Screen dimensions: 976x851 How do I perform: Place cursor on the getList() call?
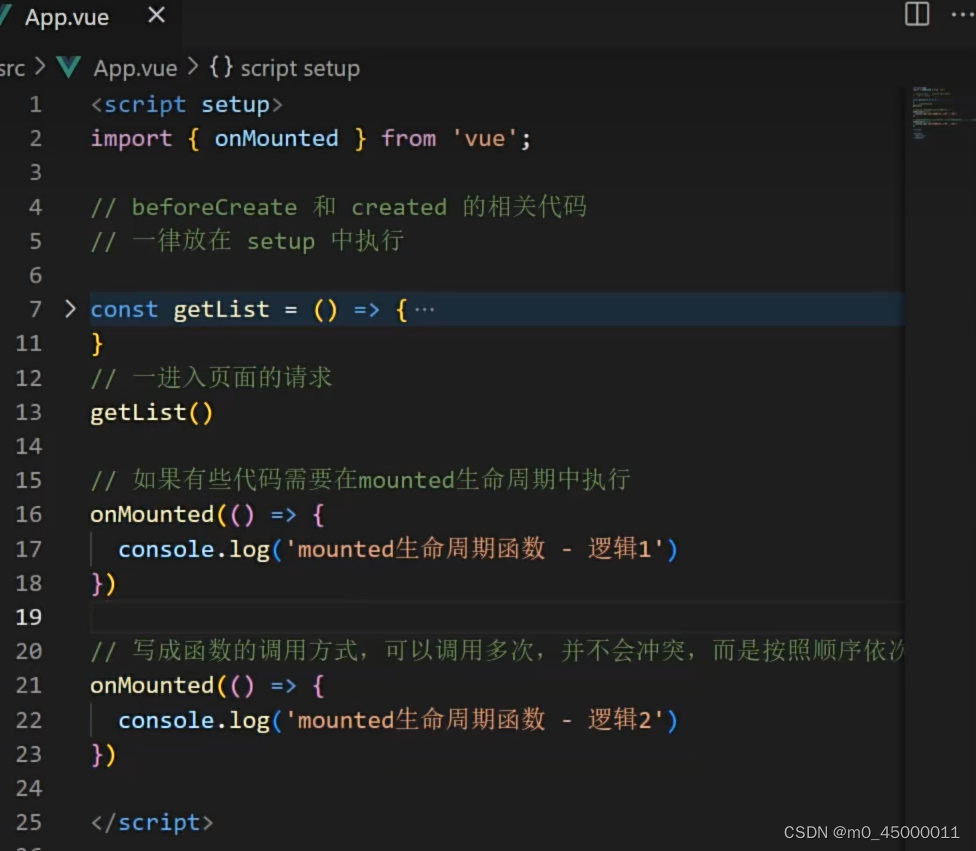point(151,412)
